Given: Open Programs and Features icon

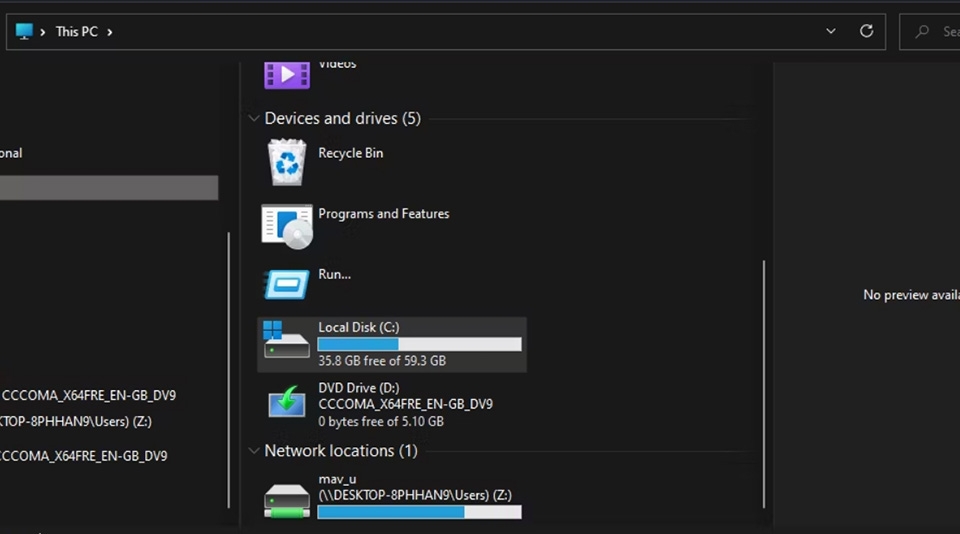Looking at the screenshot, I should 287,226.
